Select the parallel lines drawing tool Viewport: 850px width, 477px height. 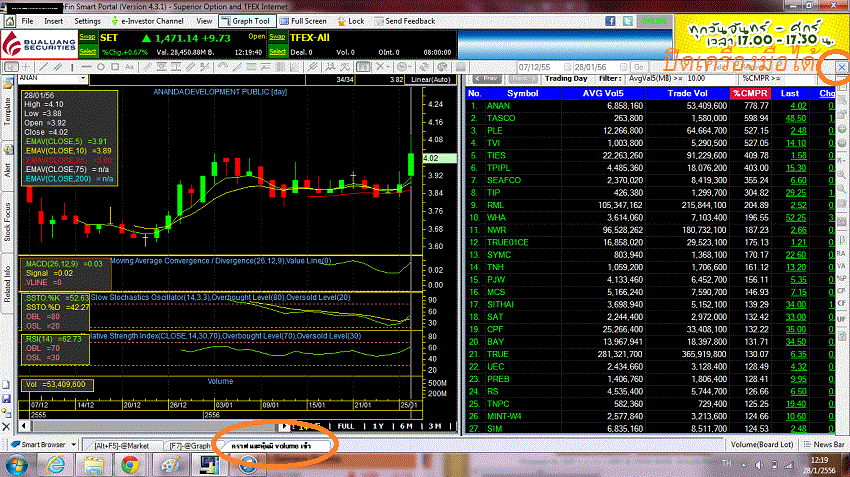[x=57, y=67]
